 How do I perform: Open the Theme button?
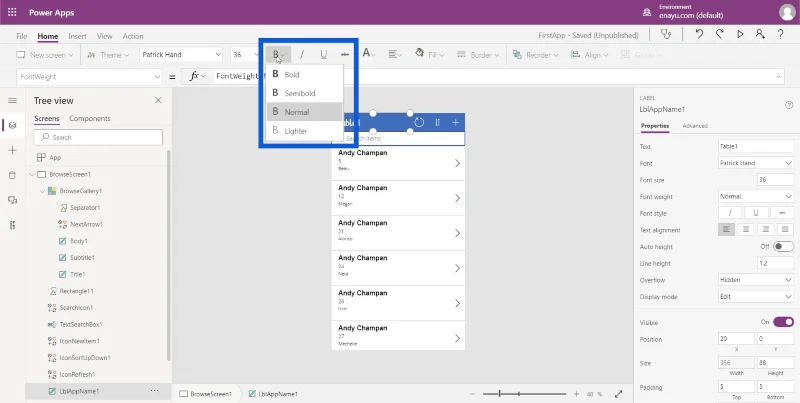point(107,55)
